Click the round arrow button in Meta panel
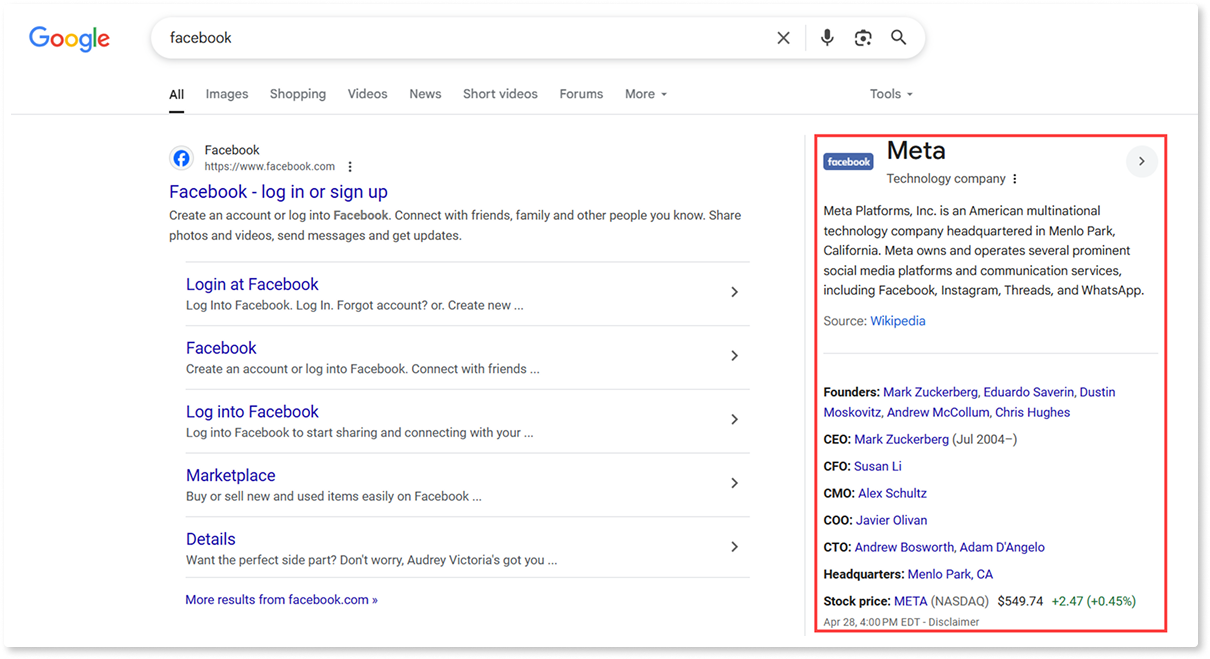Image resolution: width=1210 pixels, height=659 pixels. 1142,162
